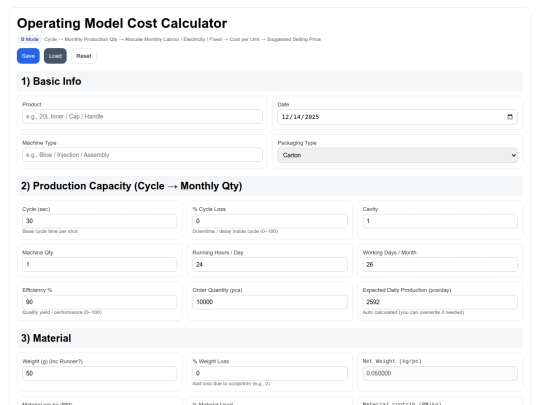Click the Expected Daily Production field
Image resolution: width=540 pixels, height=405 pixels.
point(440,302)
